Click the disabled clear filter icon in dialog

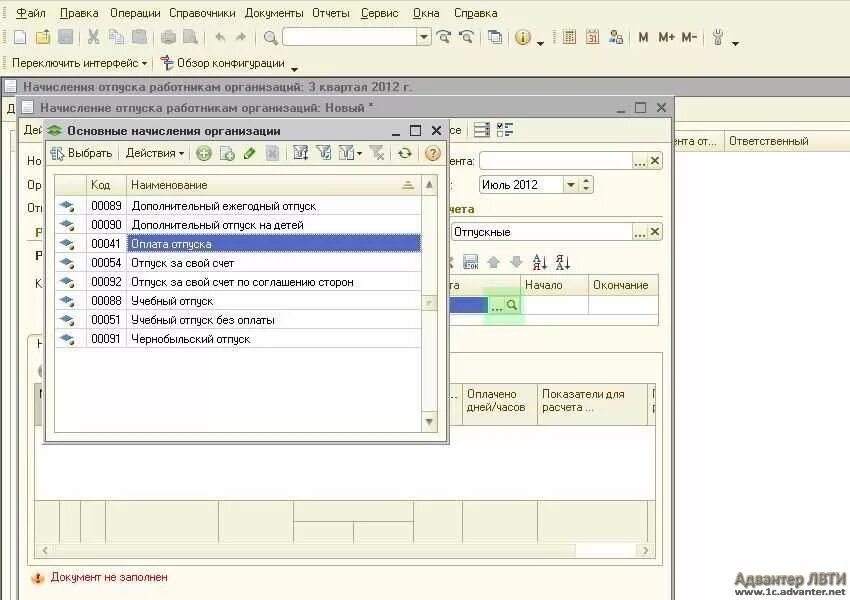pos(377,154)
